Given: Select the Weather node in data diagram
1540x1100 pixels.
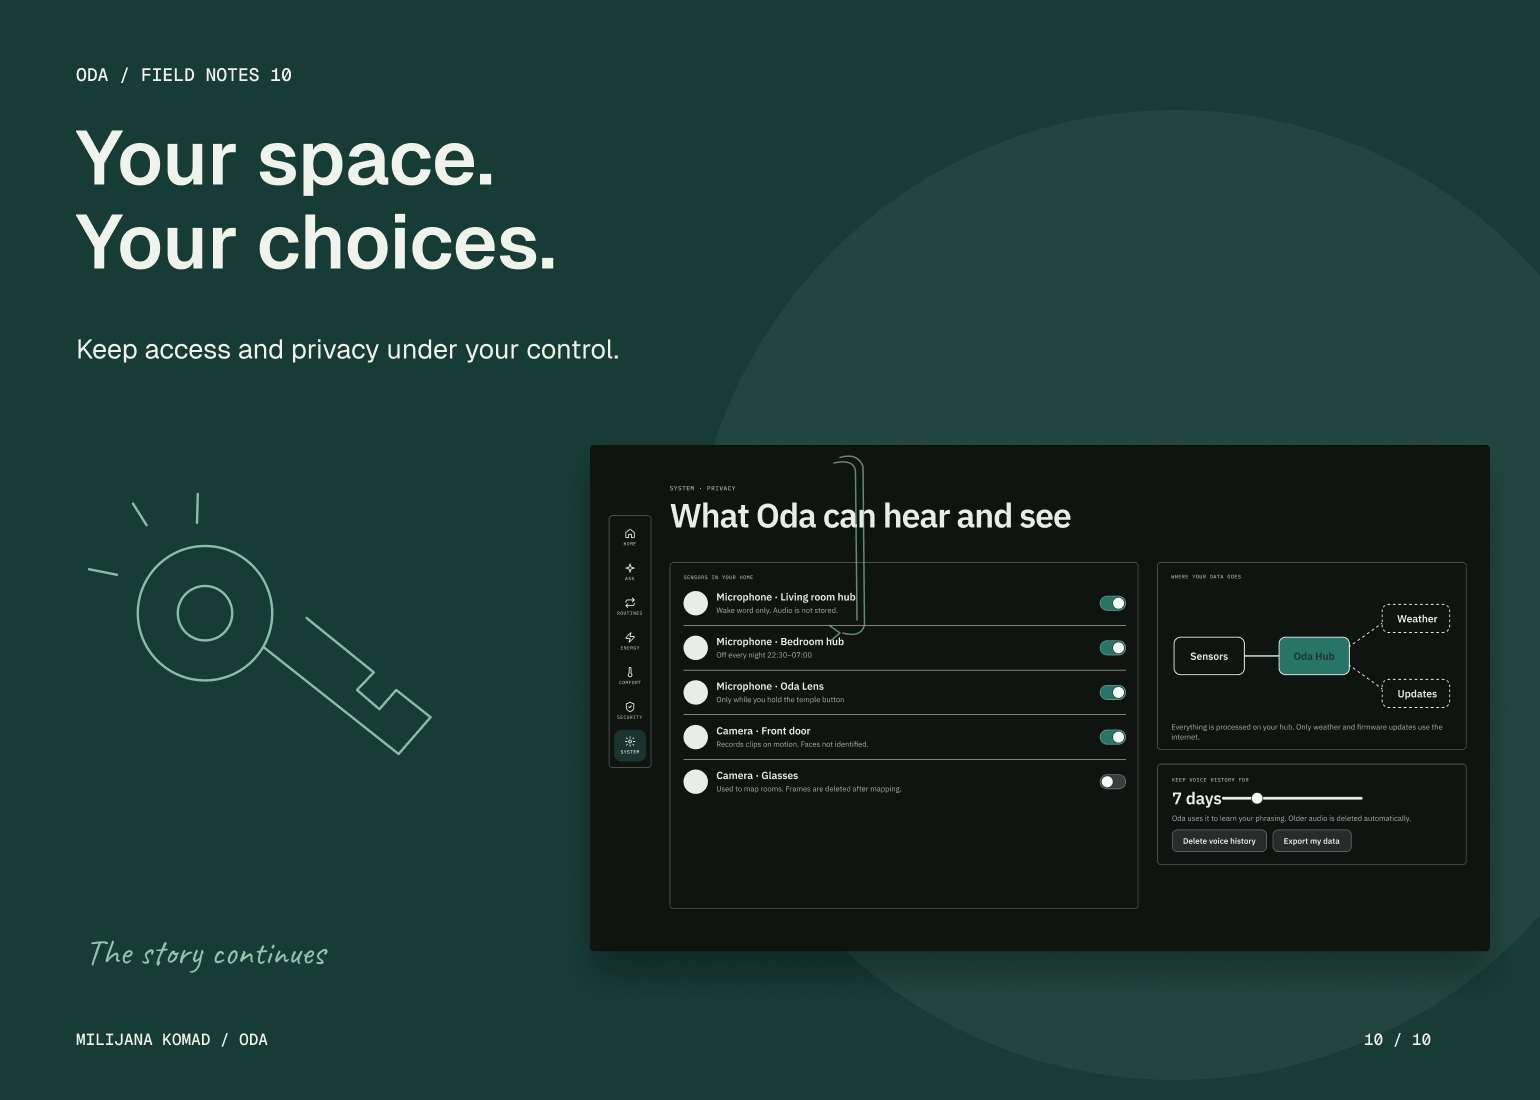Looking at the screenshot, I should coord(1416,619).
